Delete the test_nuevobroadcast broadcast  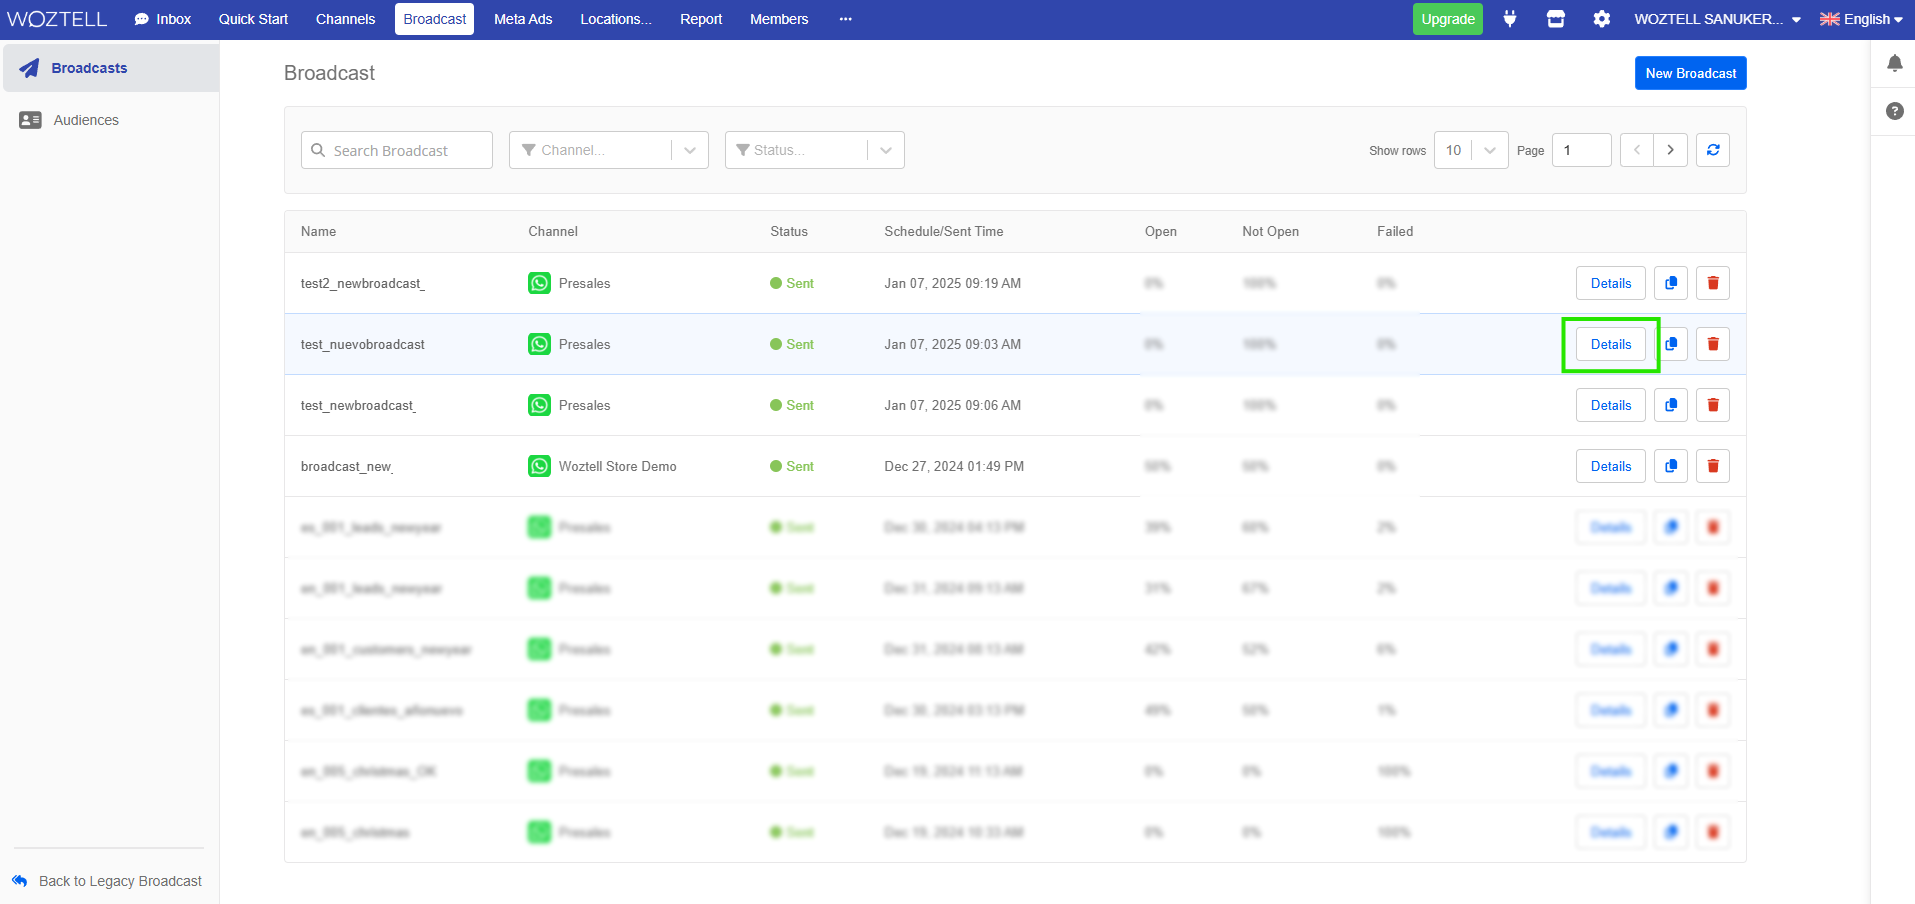click(1712, 344)
